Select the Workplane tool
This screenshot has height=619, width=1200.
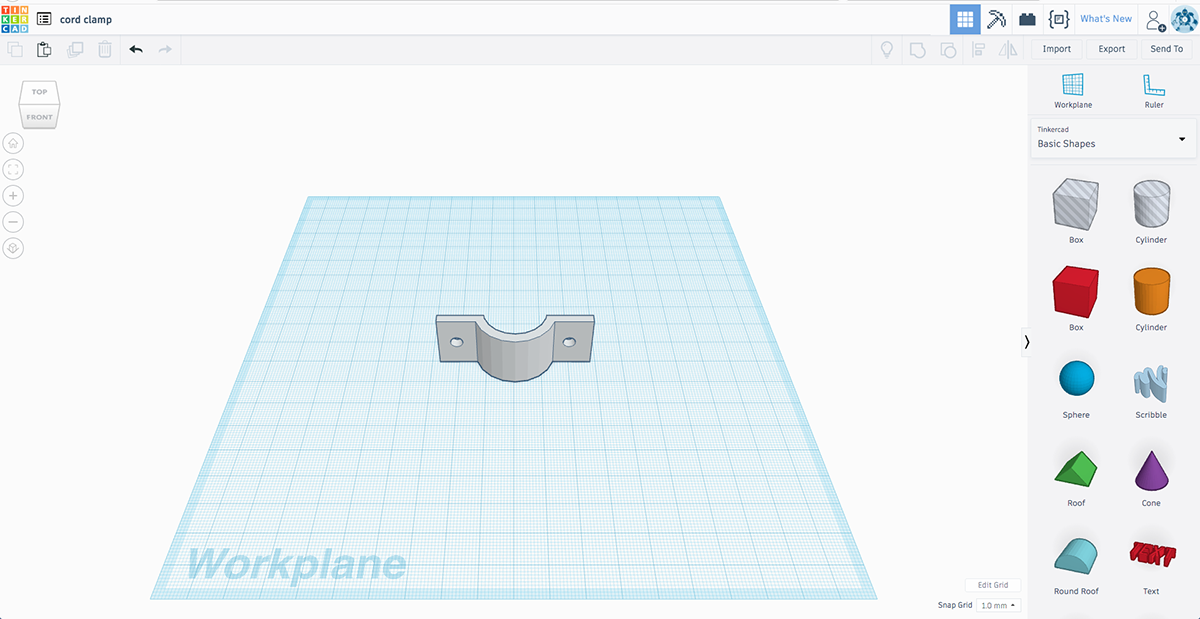1073,90
